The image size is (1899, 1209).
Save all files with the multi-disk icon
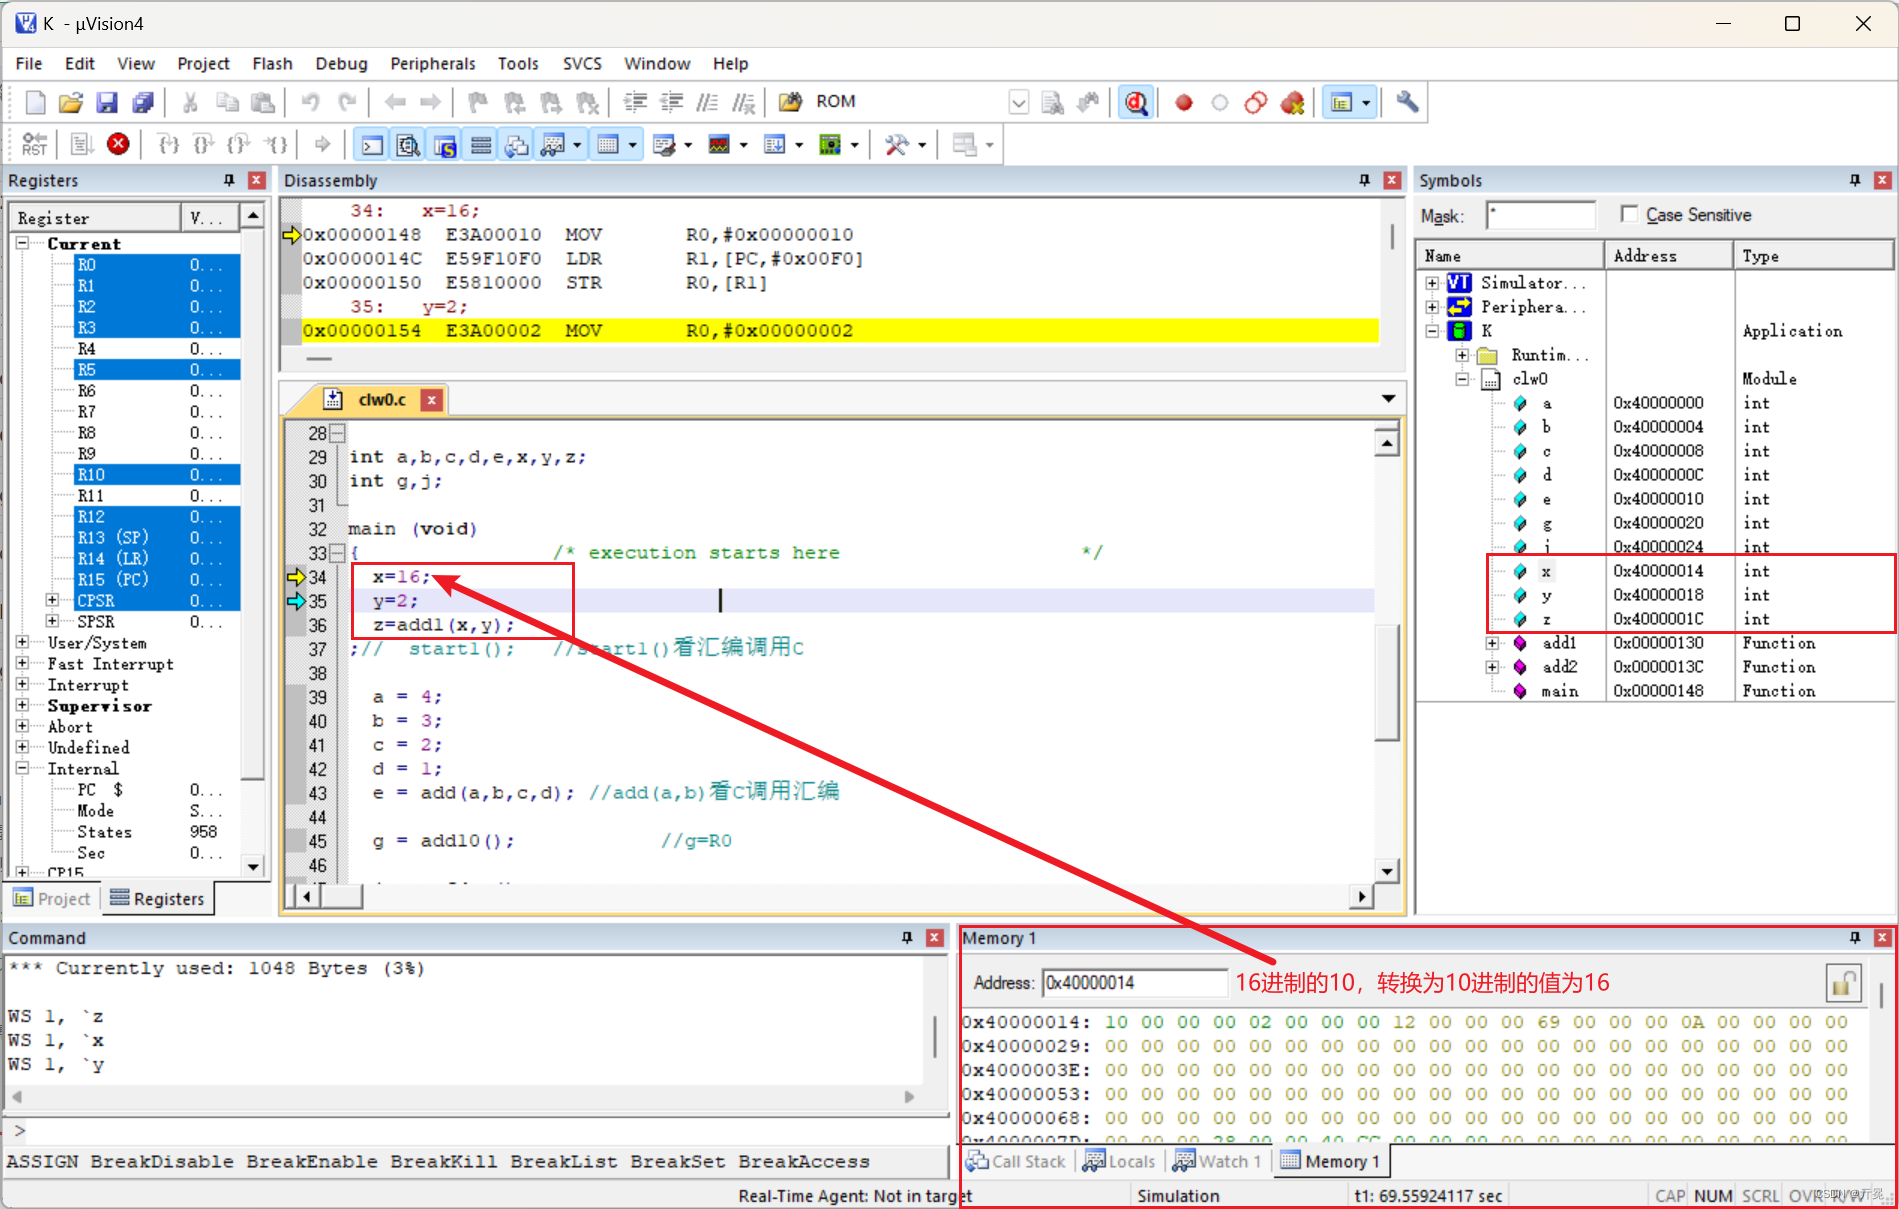143,102
